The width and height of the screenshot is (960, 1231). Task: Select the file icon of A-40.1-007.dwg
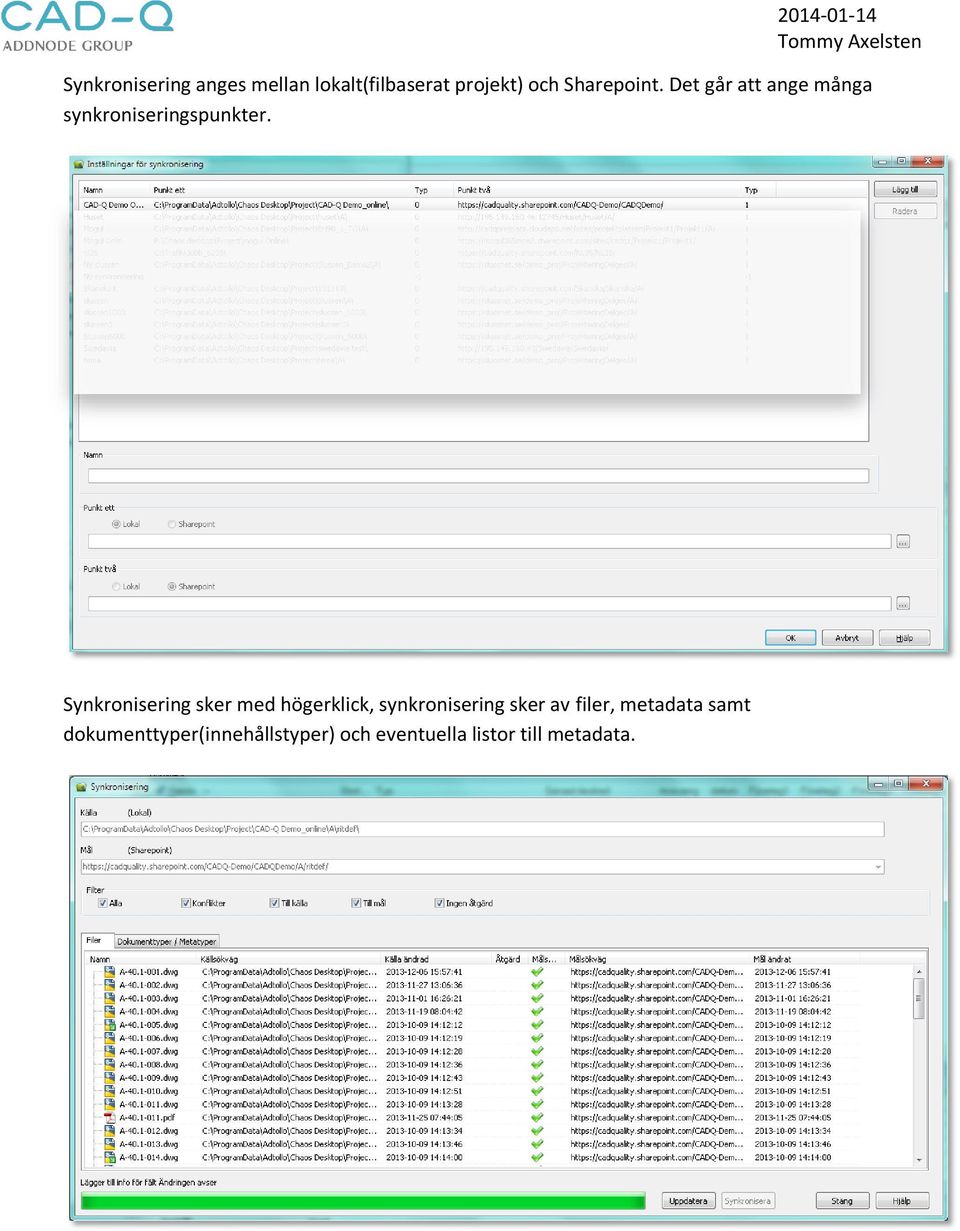coord(109,1051)
